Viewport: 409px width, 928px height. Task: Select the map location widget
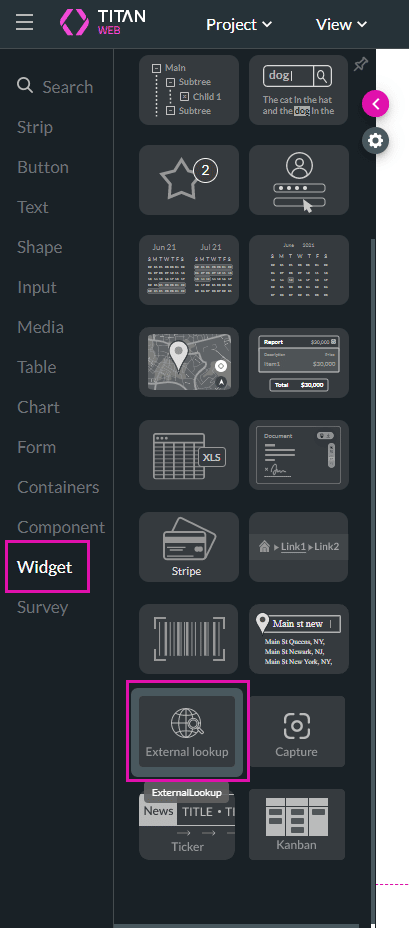point(189,362)
